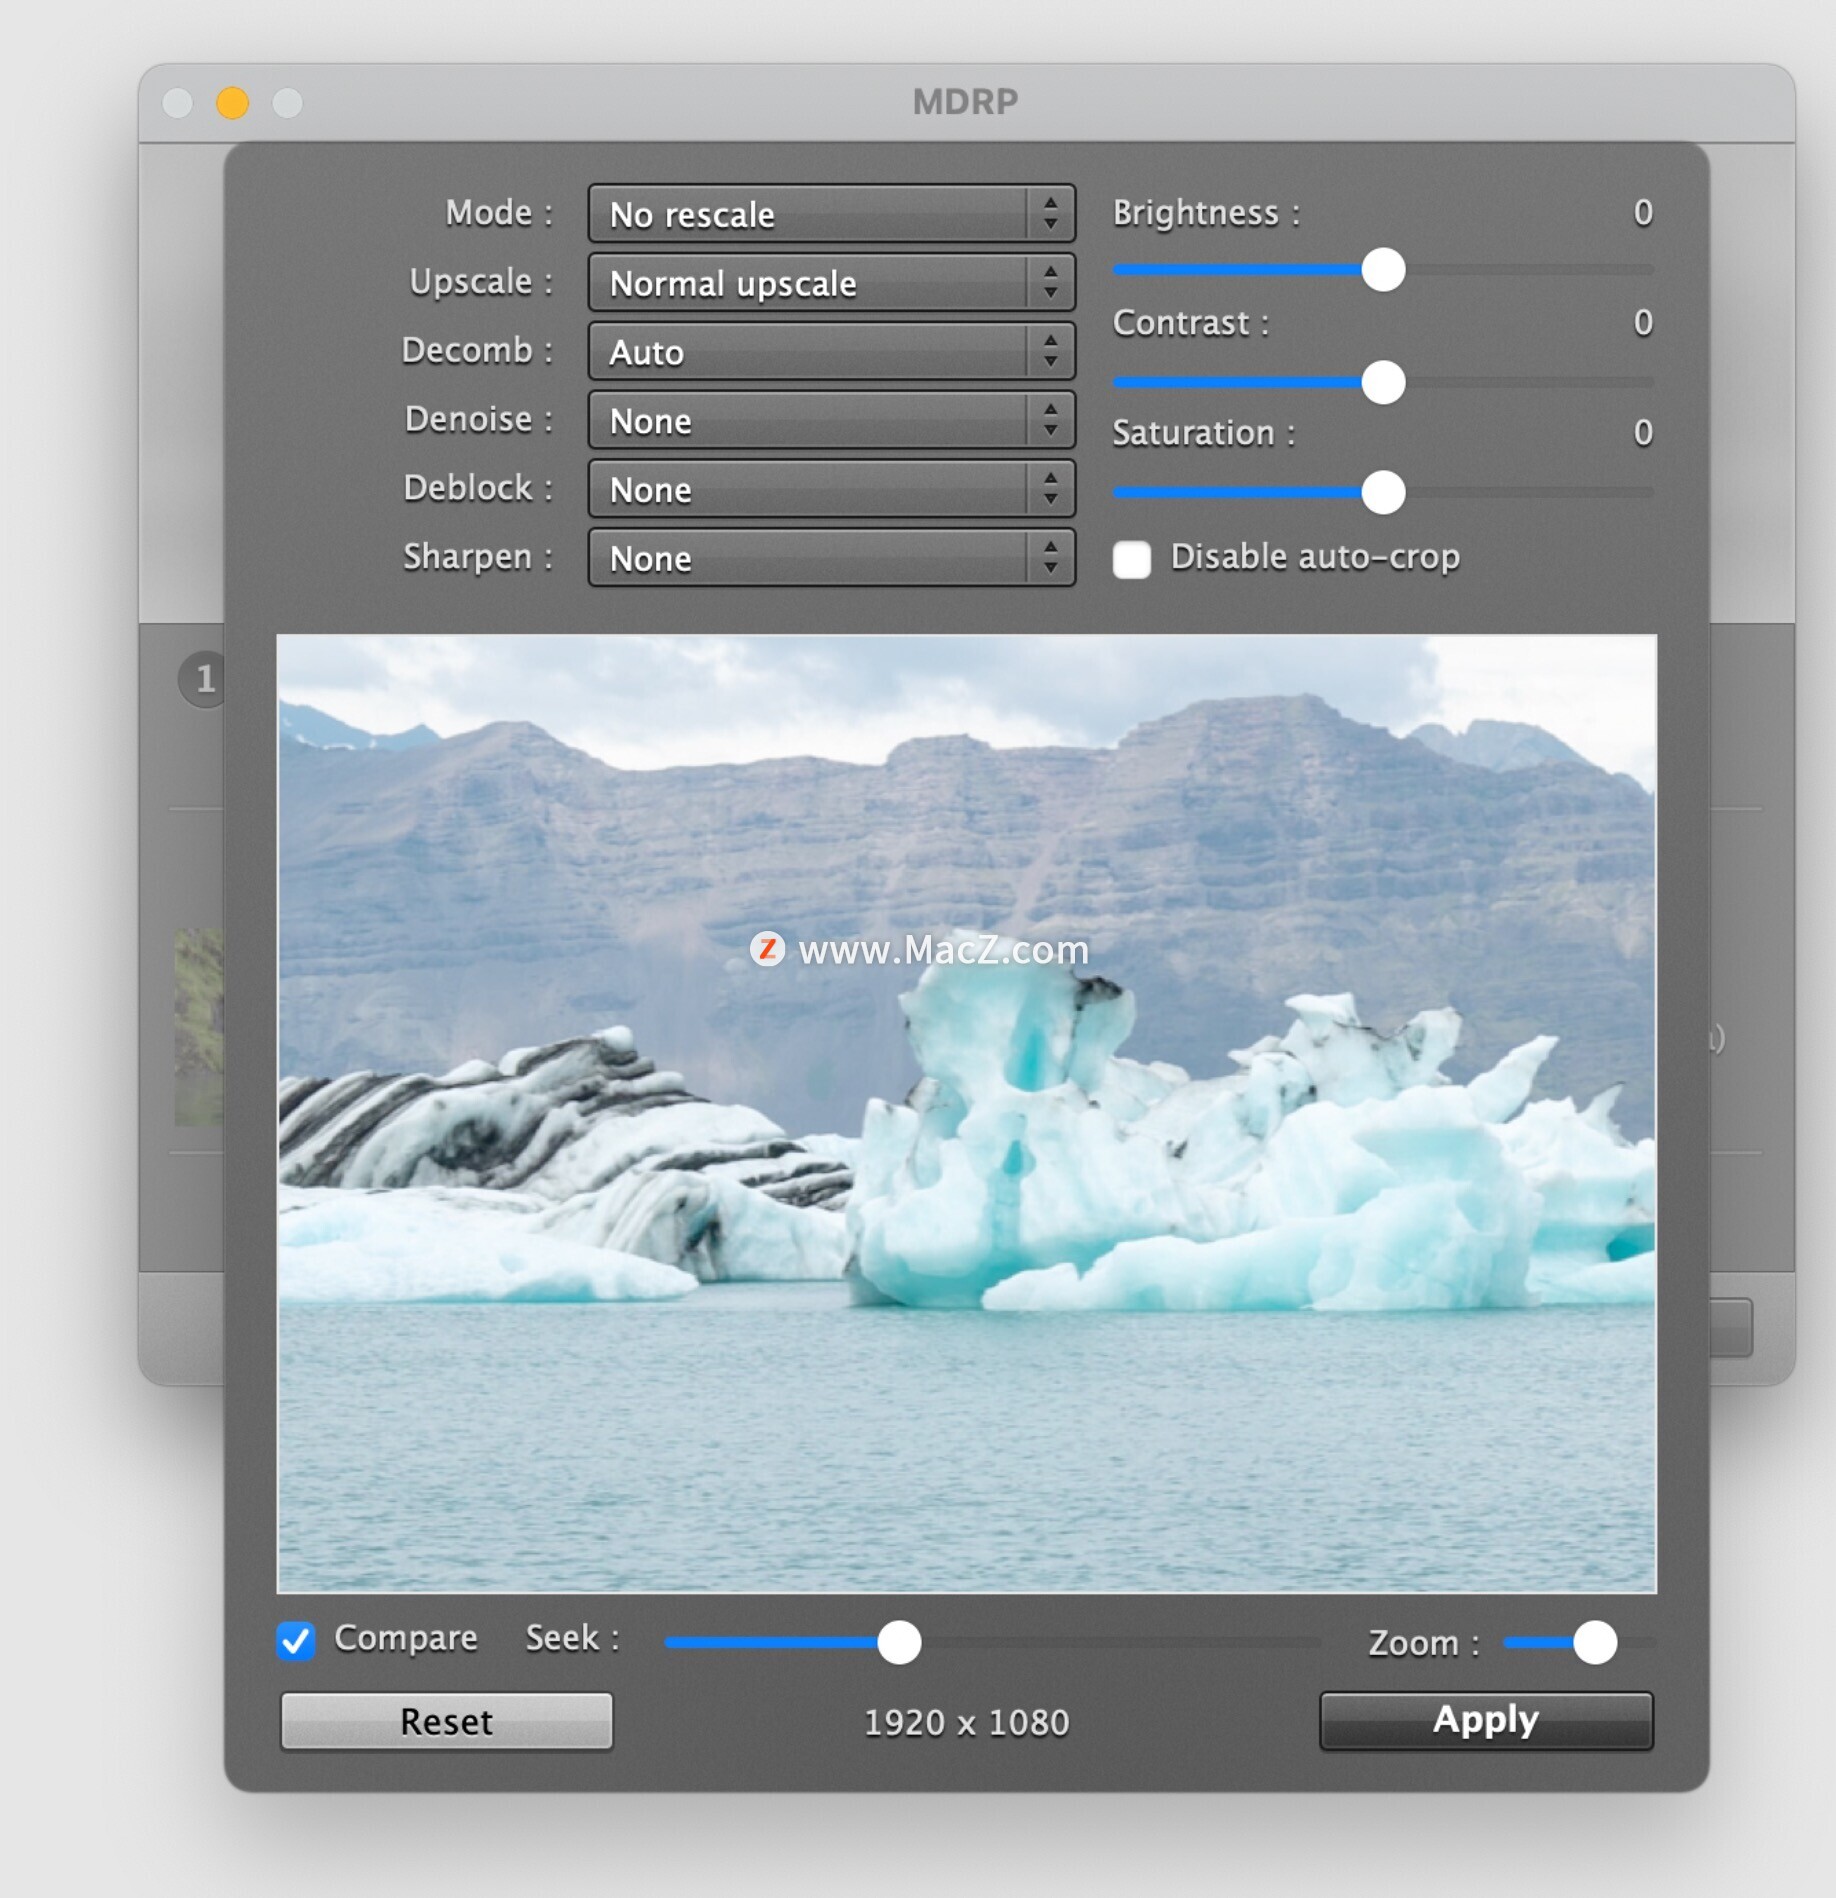Click the iceberg video preview image
The width and height of the screenshot is (1836, 1898).
point(966,1112)
